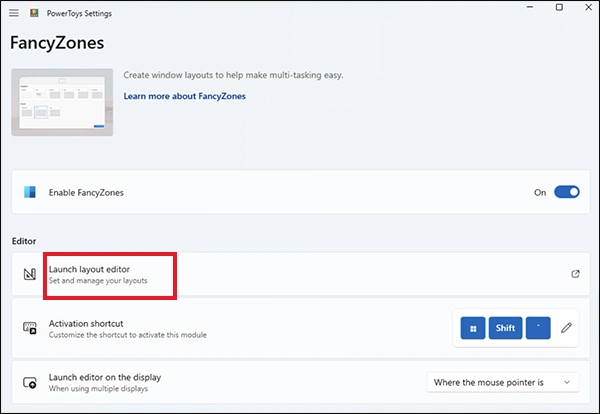Open the 'Where the mouse pointer is' dropdown

pyautogui.click(x=503, y=382)
